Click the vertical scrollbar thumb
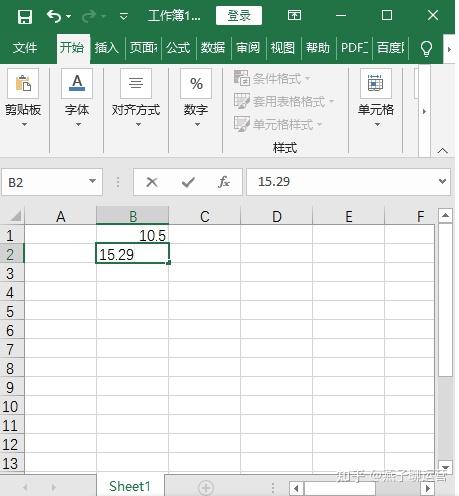Viewport: 459px width, 496px height. click(445, 300)
